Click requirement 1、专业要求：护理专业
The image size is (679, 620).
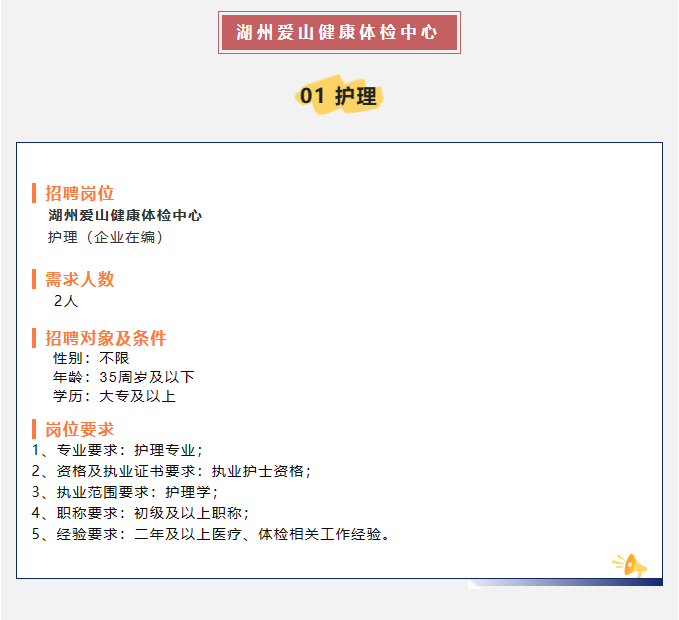pyautogui.click(x=117, y=450)
